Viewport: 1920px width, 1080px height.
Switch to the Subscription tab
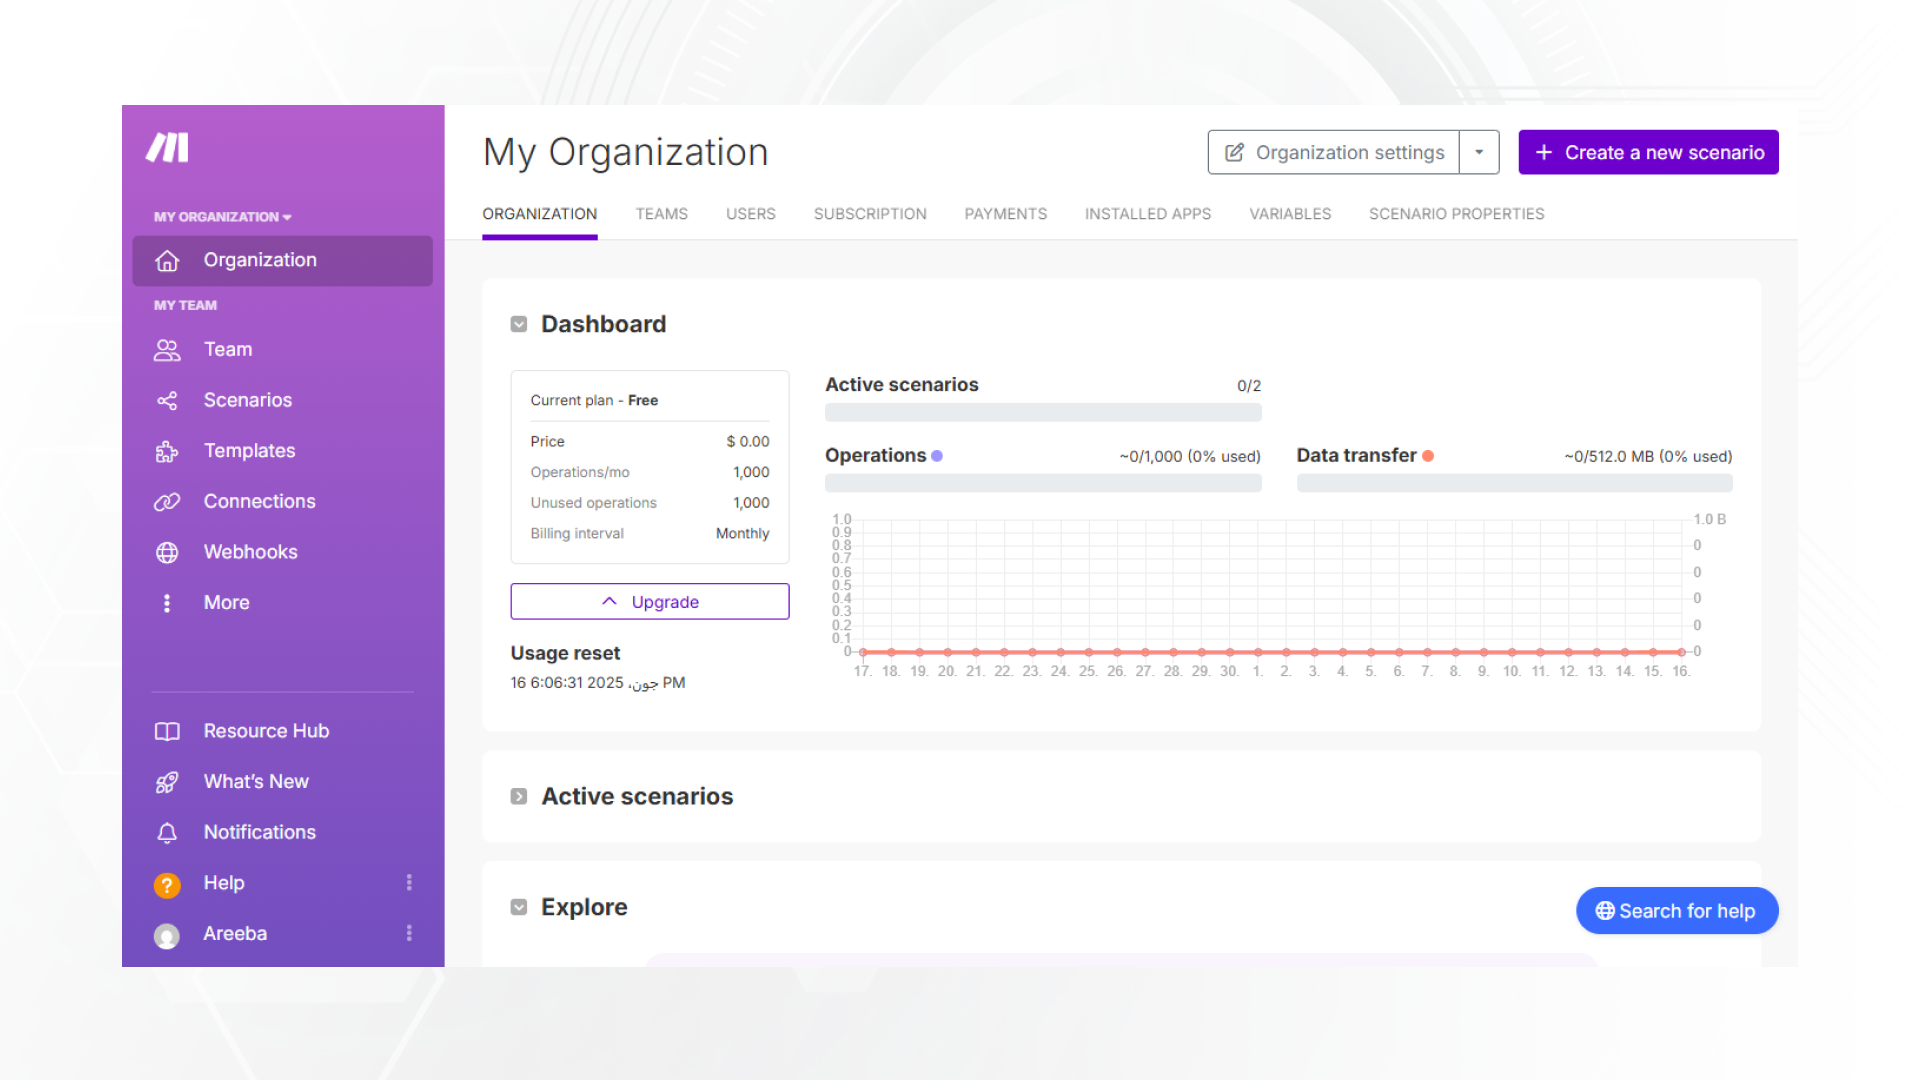pos(870,214)
